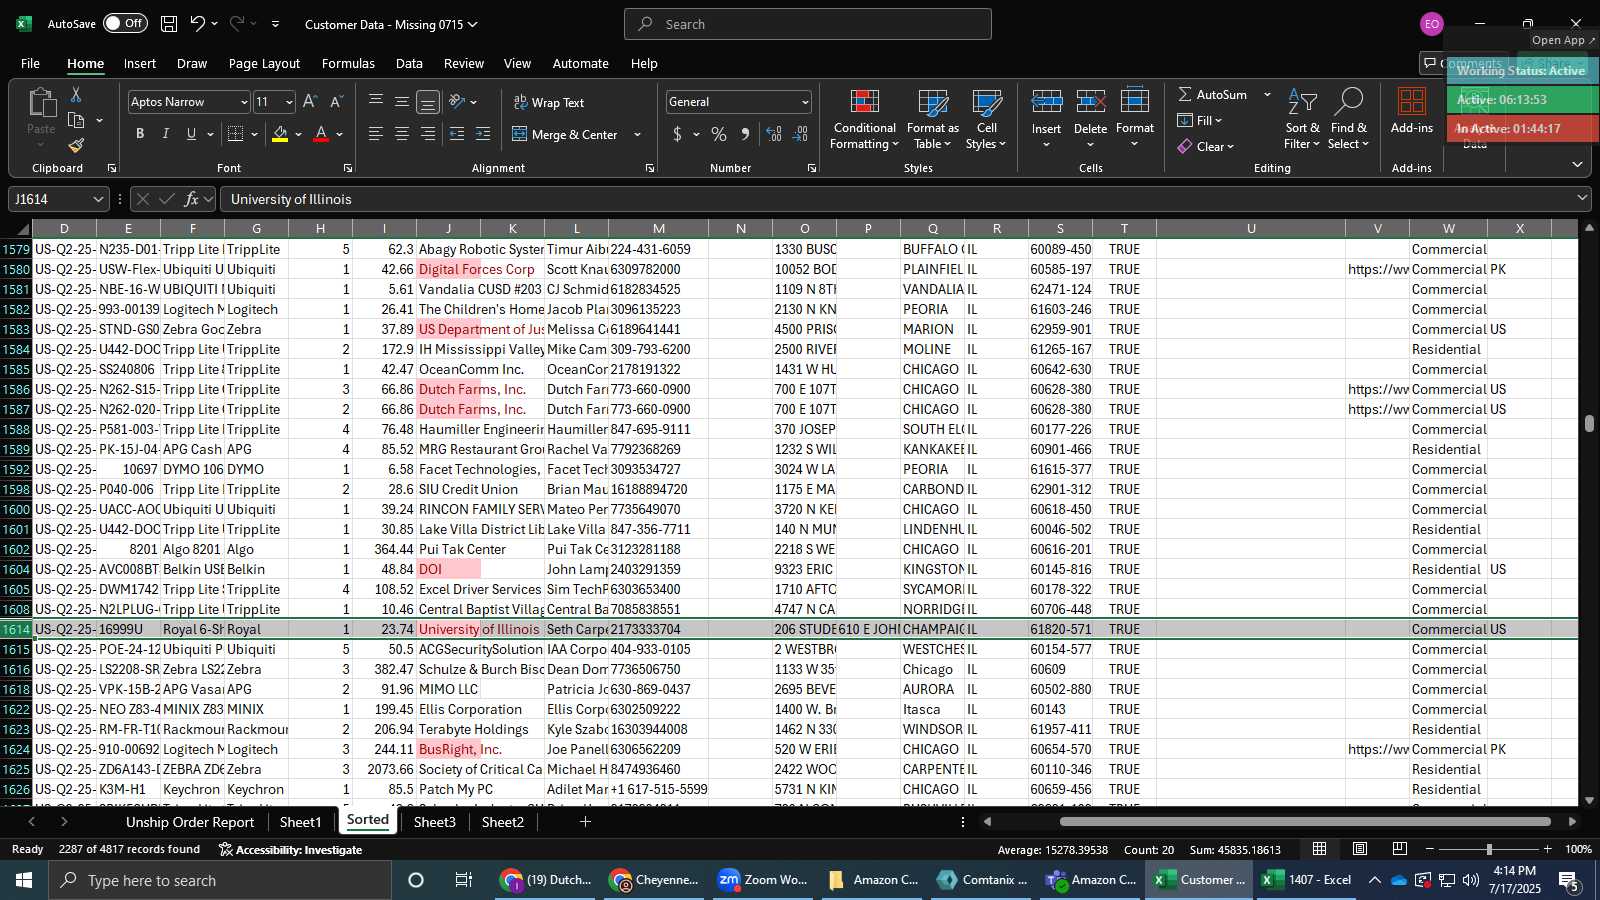1600x900 pixels.
Task: Open the Data ribbon tab
Action: 409,63
